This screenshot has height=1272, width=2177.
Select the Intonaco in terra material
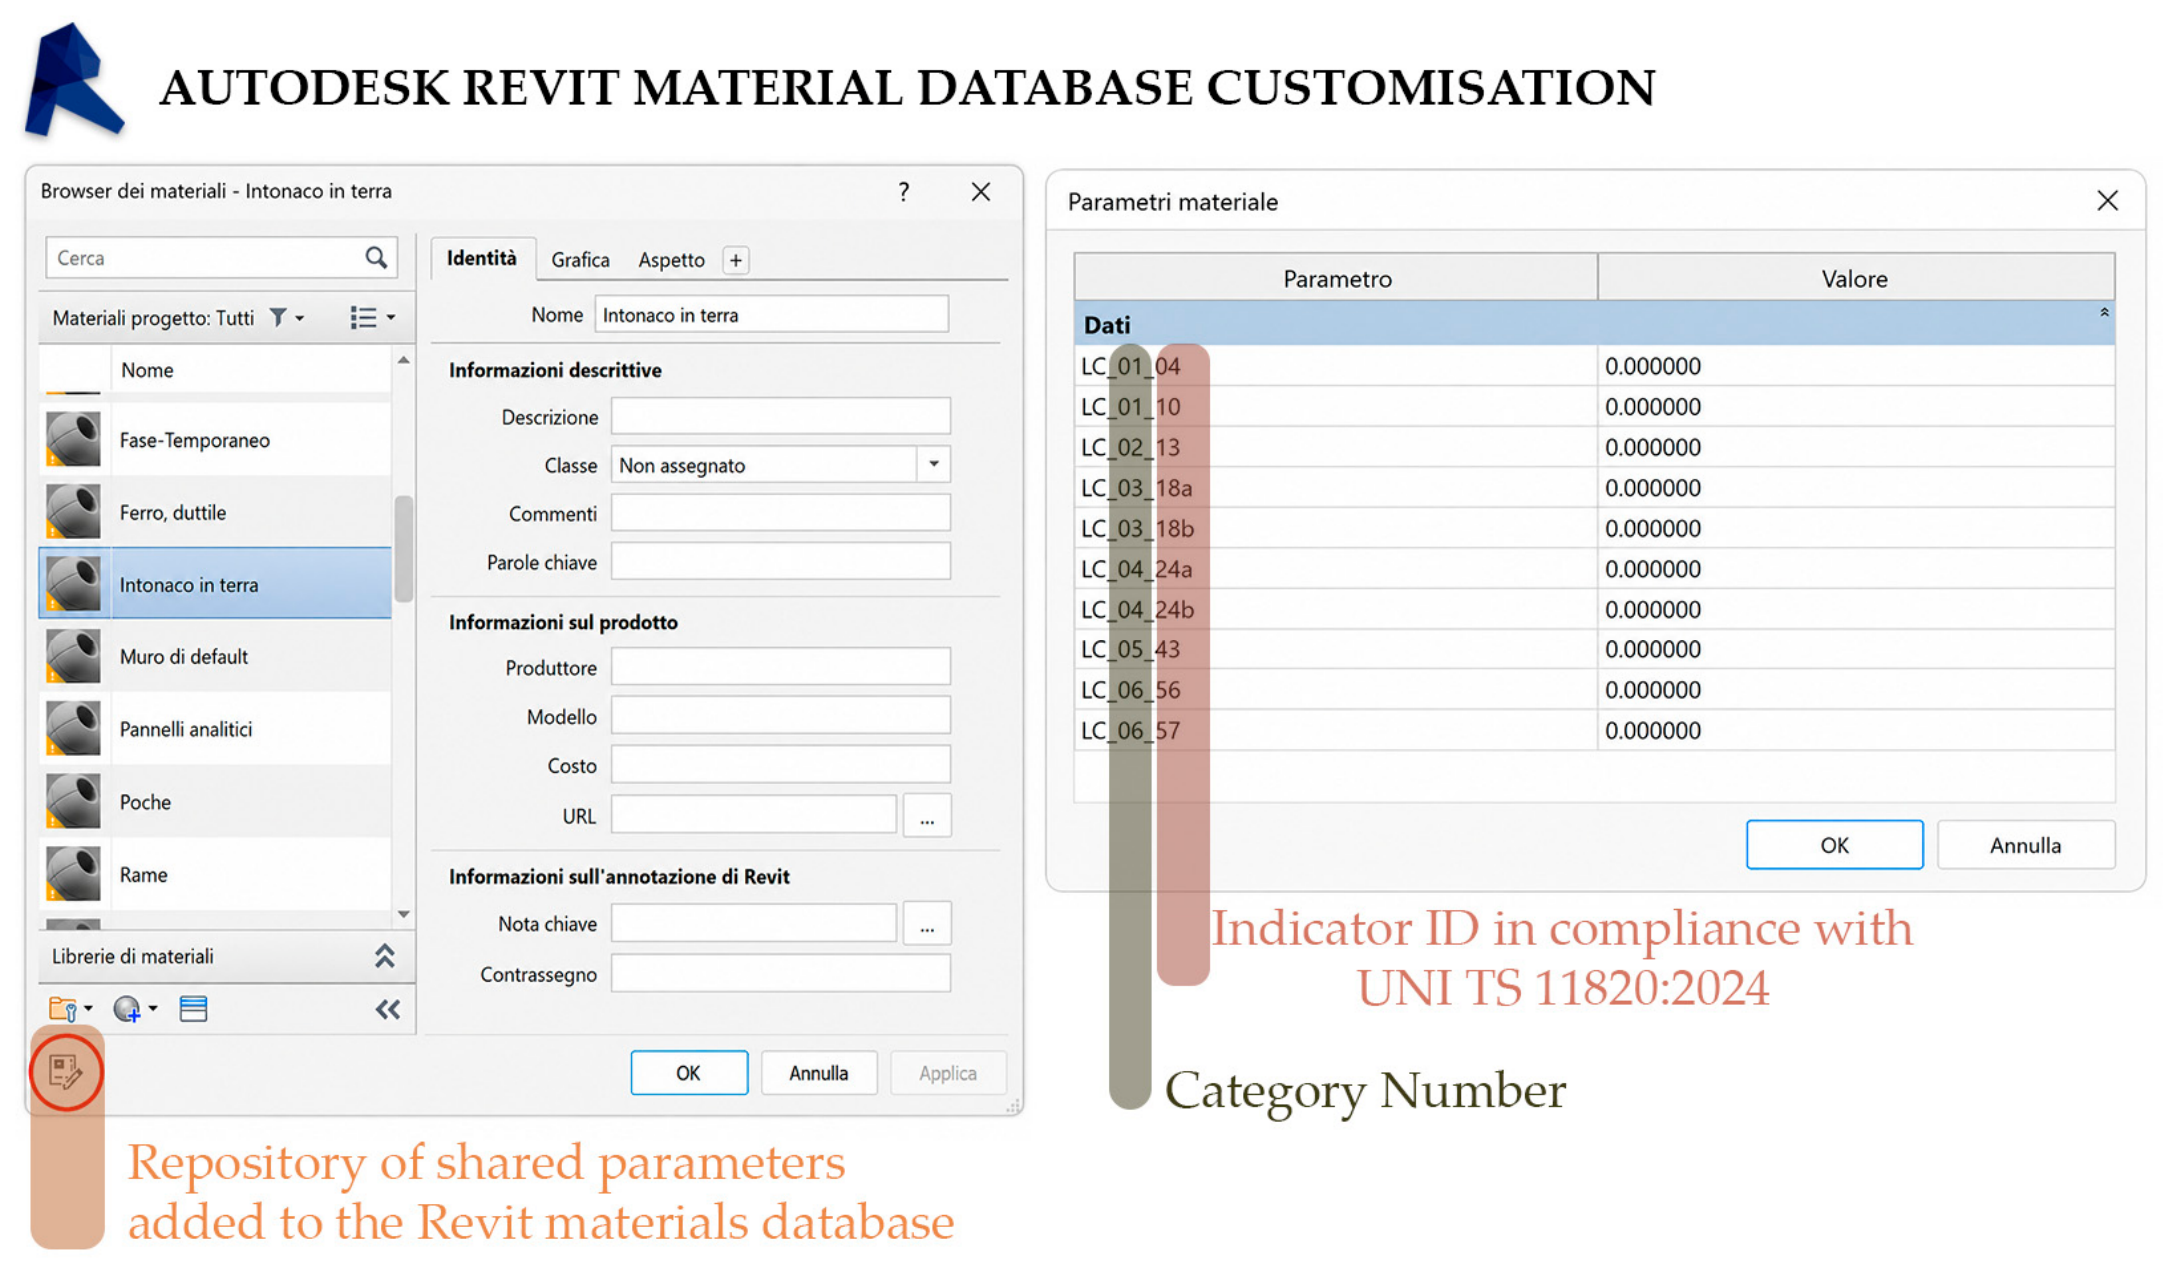tap(215, 584)
